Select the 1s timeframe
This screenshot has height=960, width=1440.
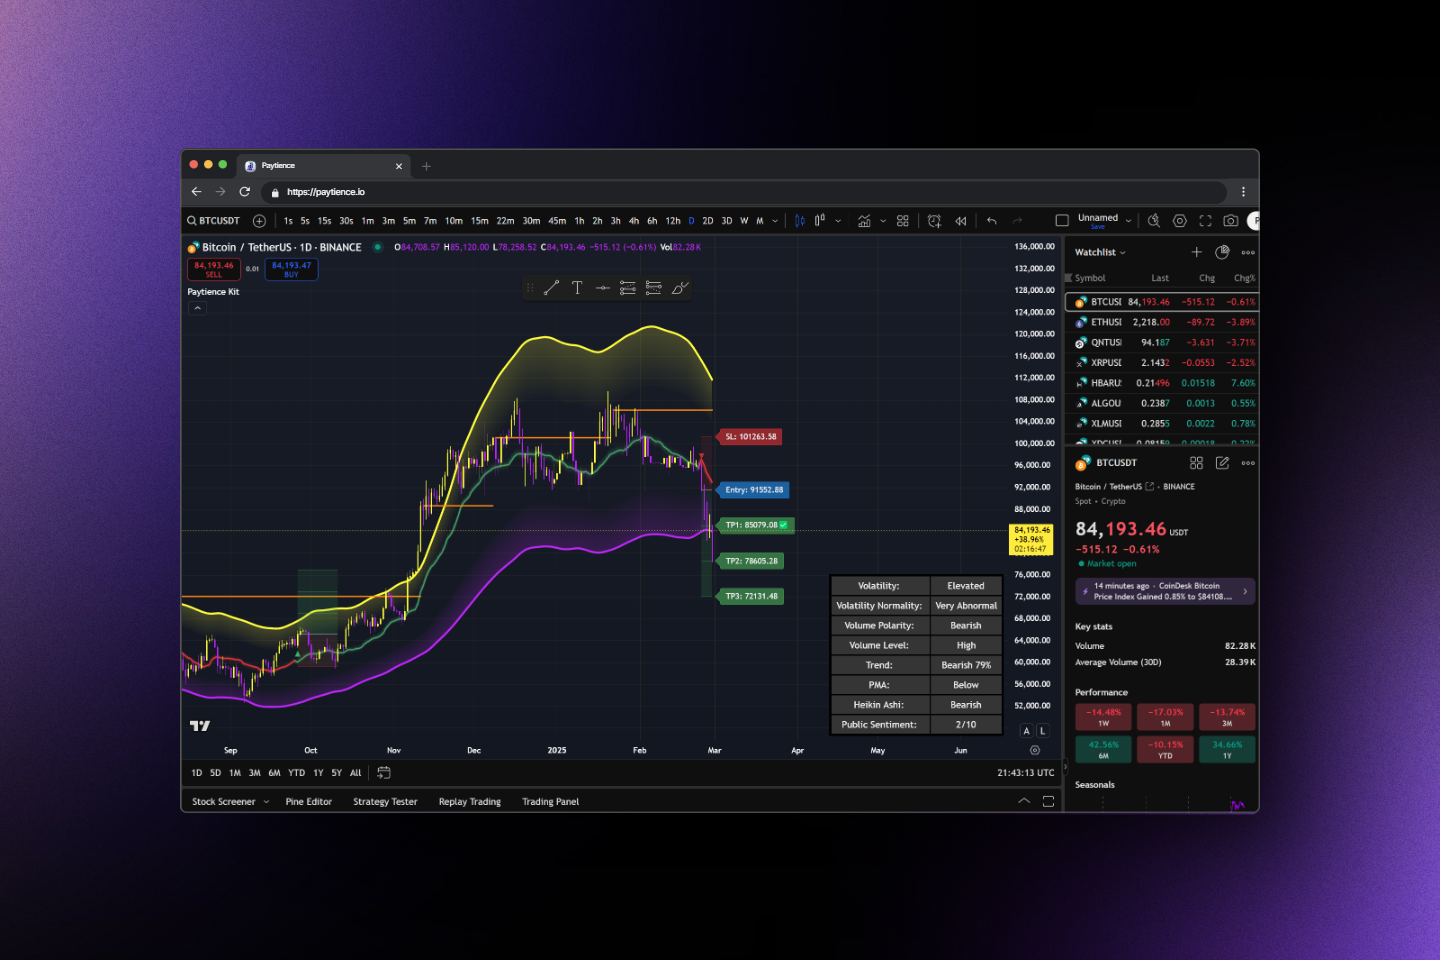click(288, 221)
